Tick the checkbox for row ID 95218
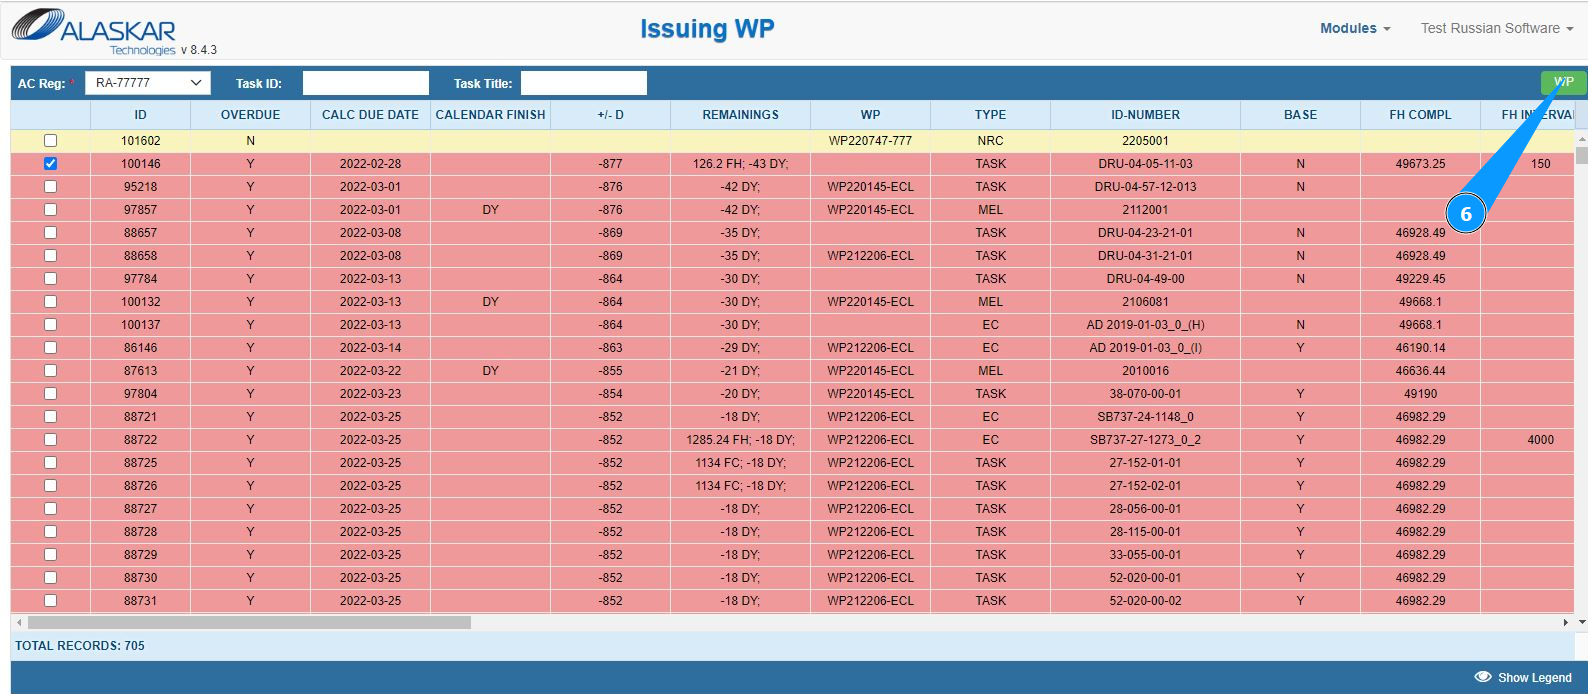1588x694 pixels. (51, 187)
